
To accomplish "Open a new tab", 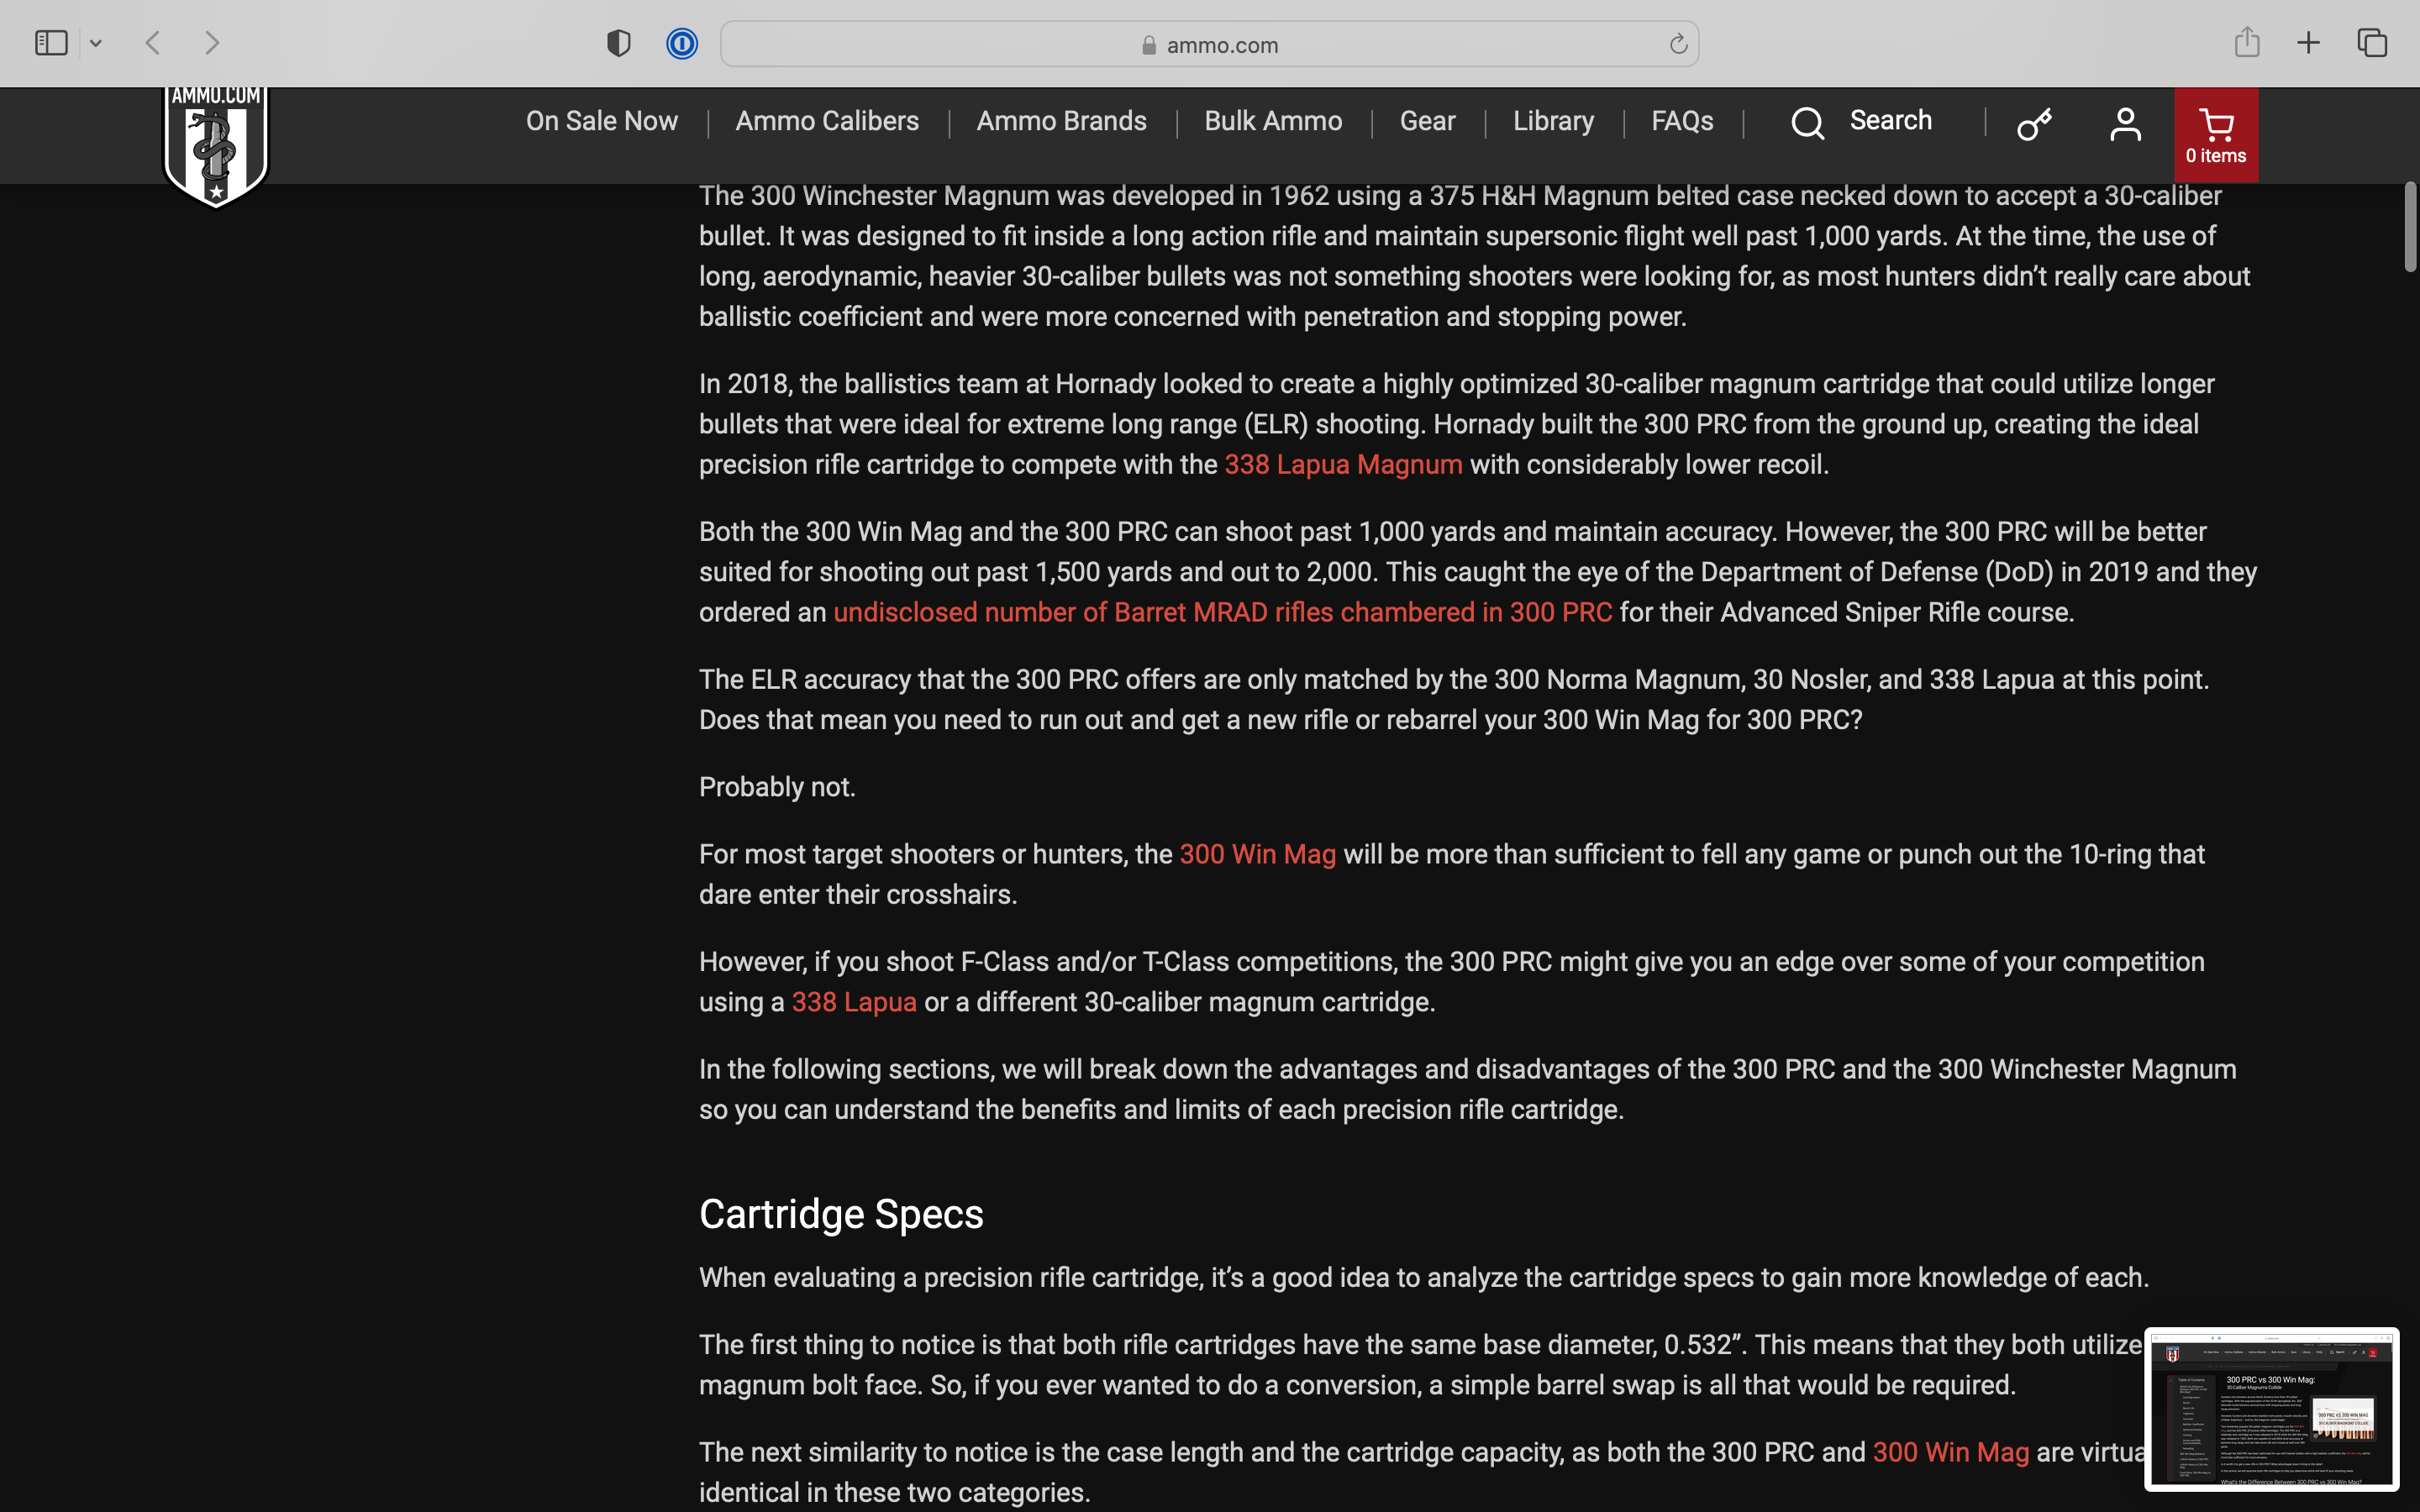I will [2308, 43].
